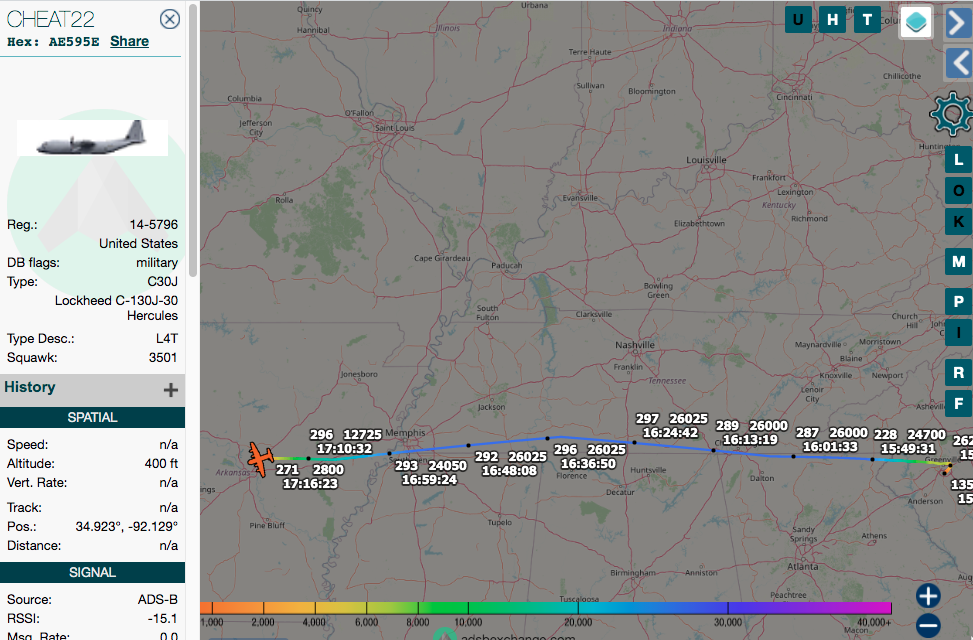Click the 16:48:08 track timestamp label
973x640 pixels.
pos(509,471)
